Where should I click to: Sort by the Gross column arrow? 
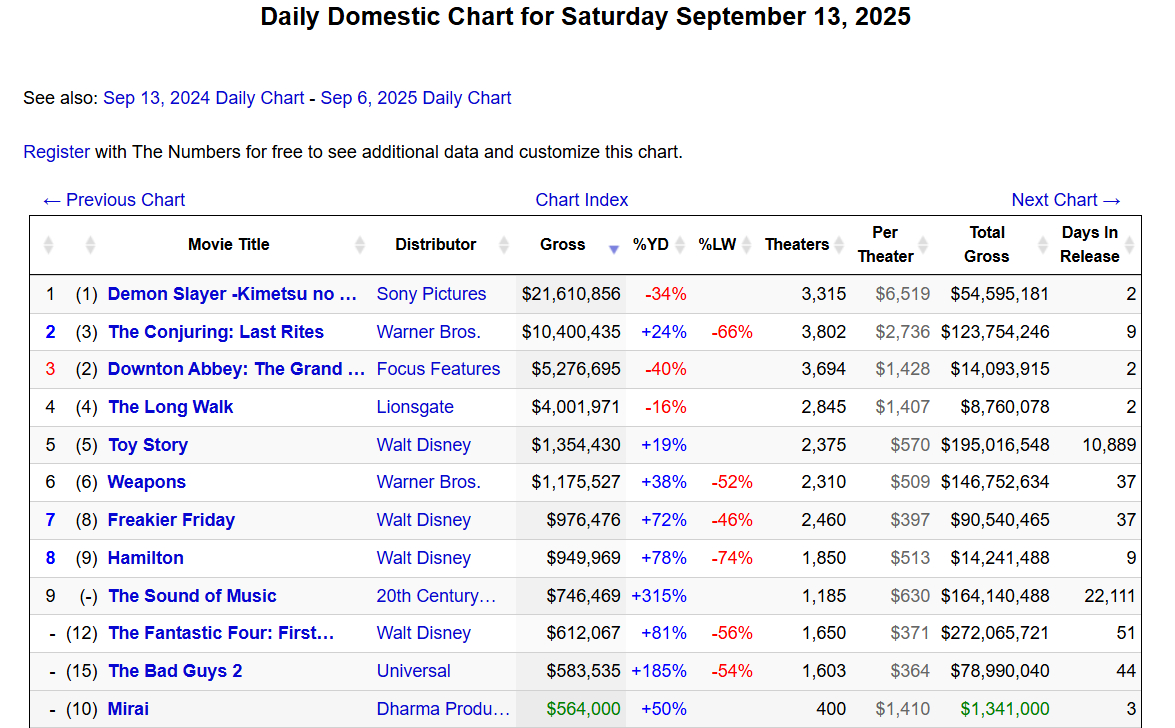[614, 248]
